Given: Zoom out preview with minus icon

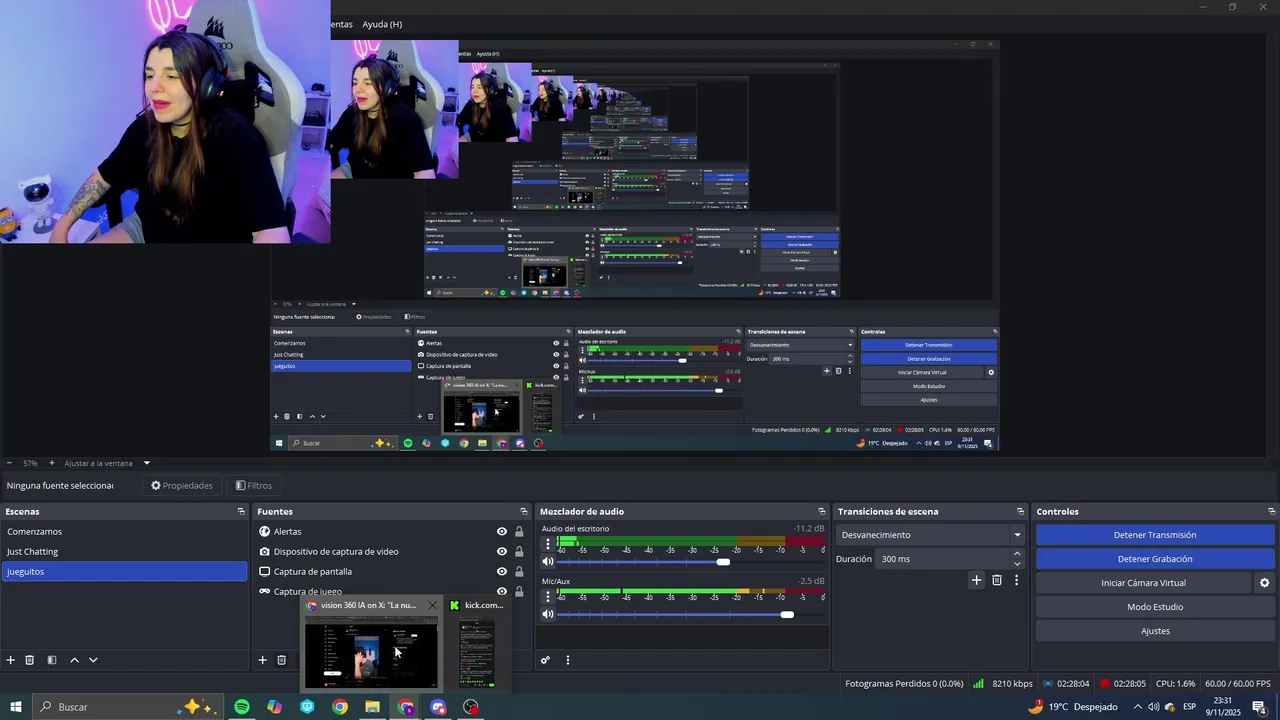Looking at the screenshot, I should click(9, 463).
